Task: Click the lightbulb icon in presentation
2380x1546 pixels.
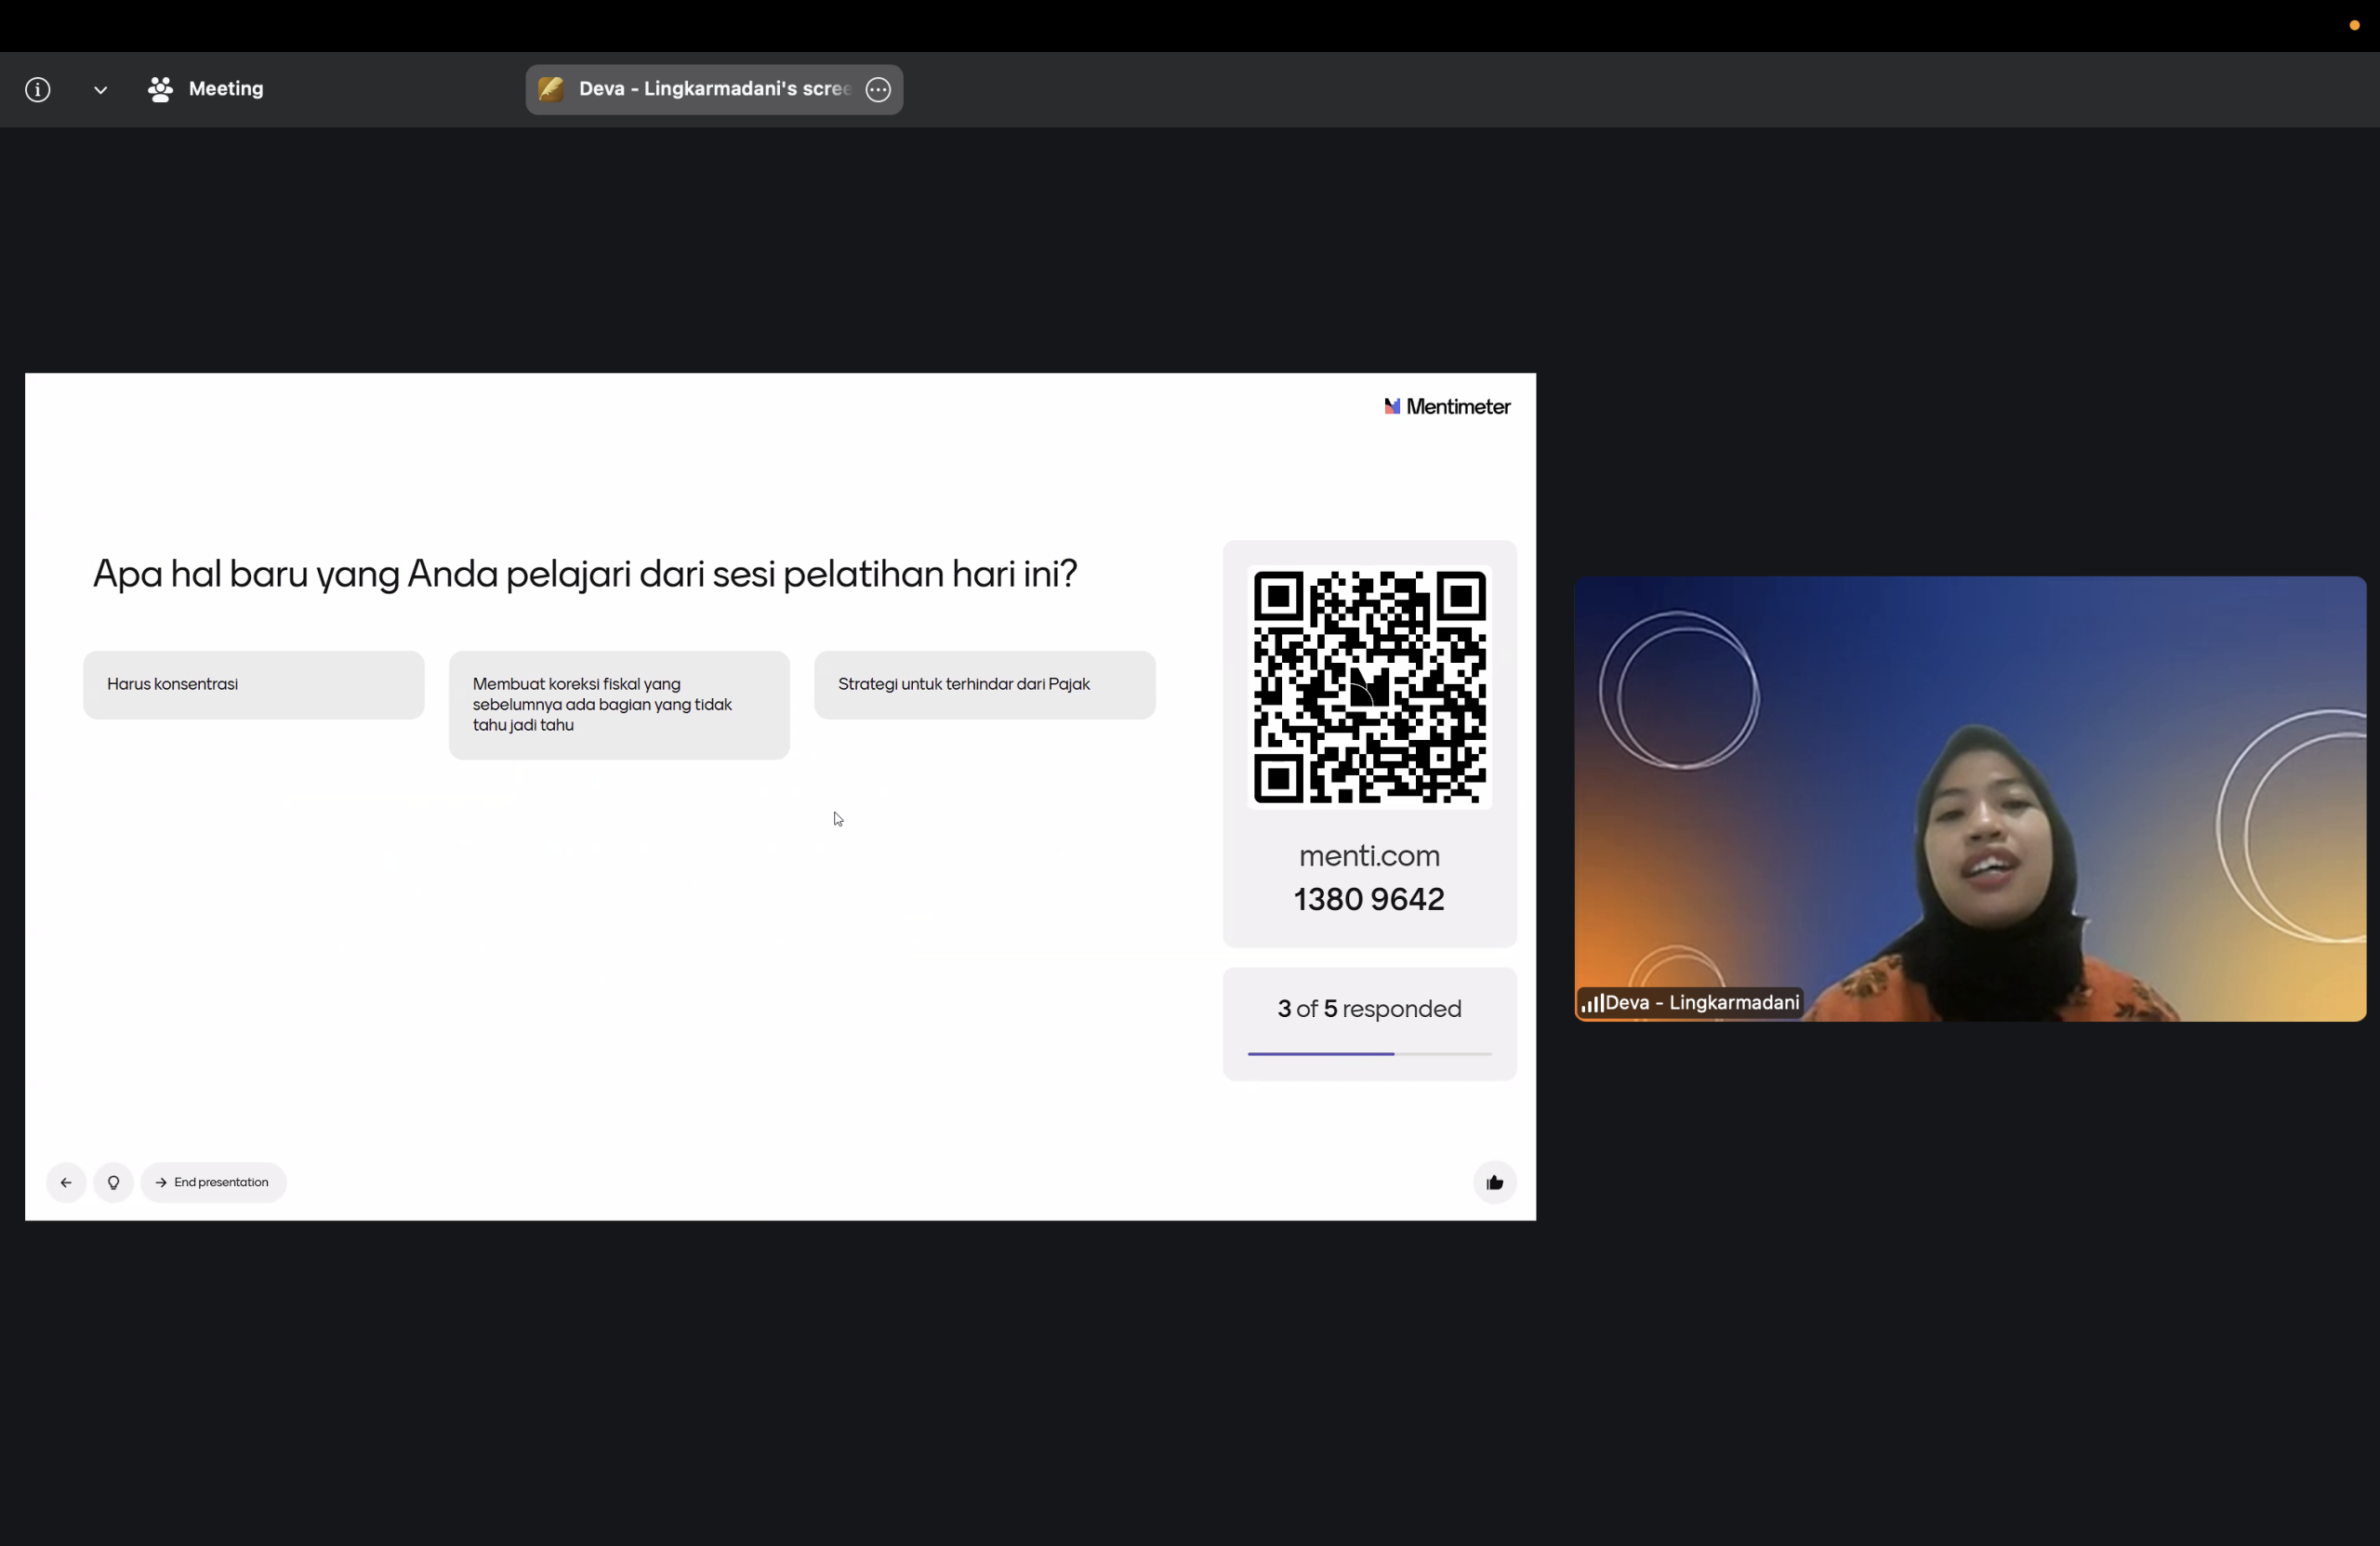Action: click(114, 1182)
